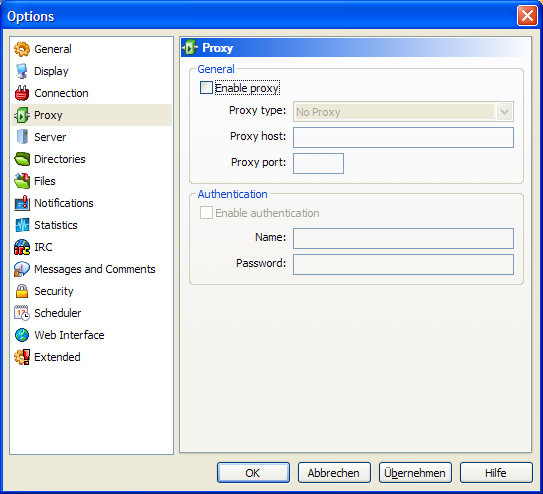Select the Security padlock icon

tap(22, 291)
